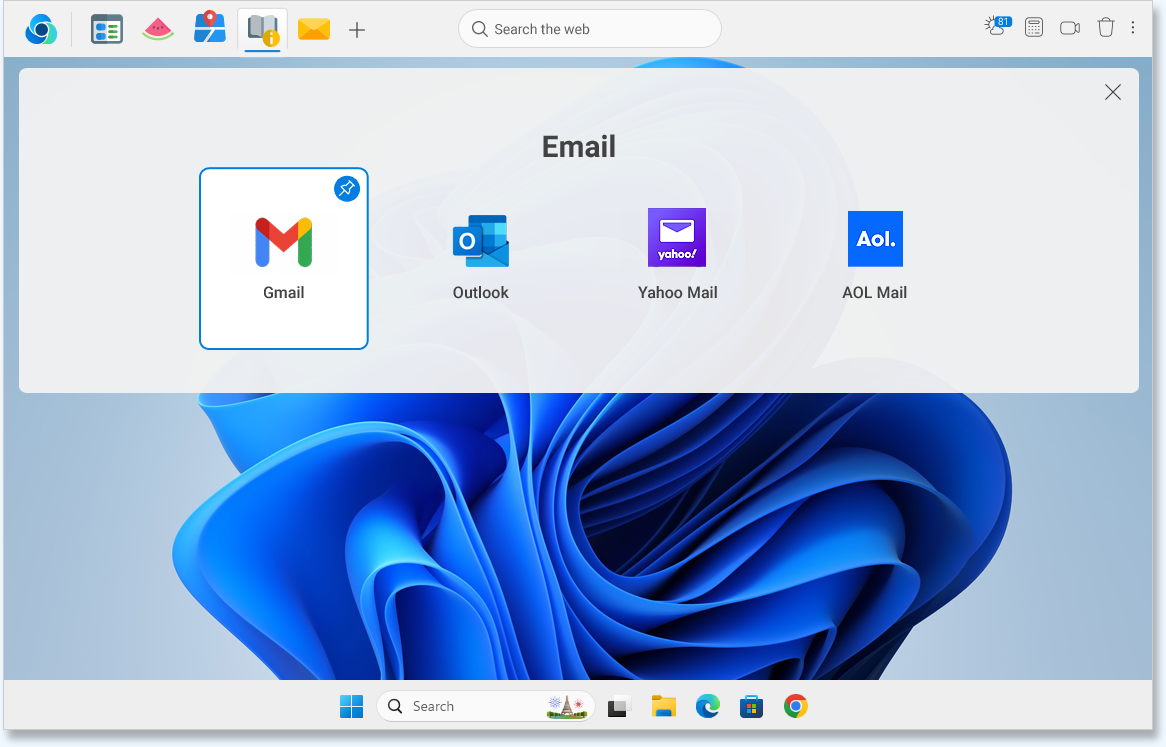
Task: Switch to the yellow envelope mail tab
Action: click(x=314, y=29)
